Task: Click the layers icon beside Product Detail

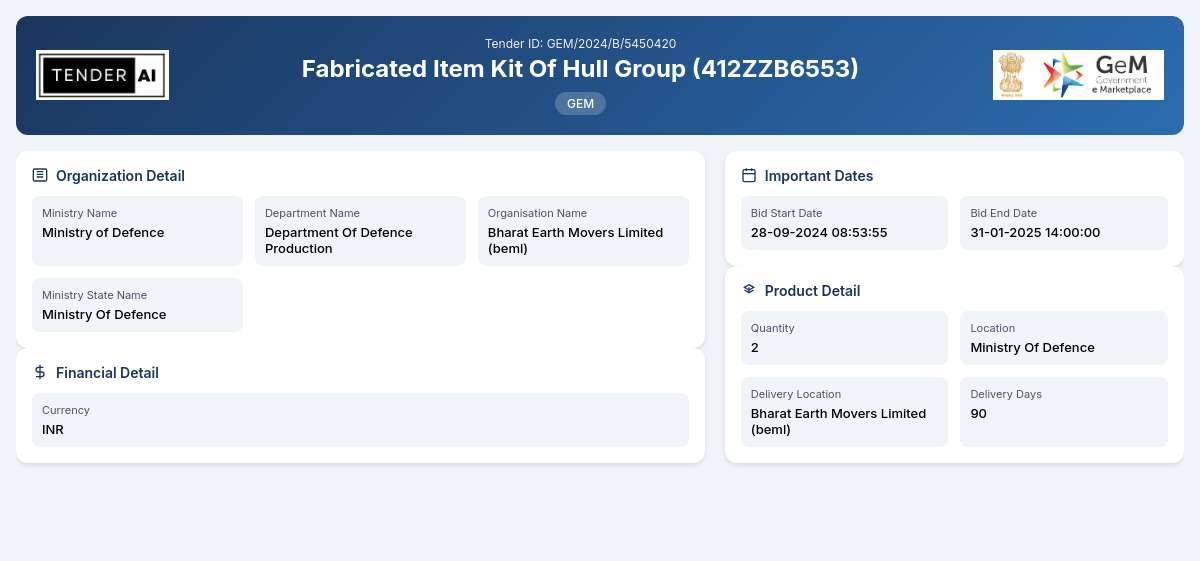Action: coord(749,290)
